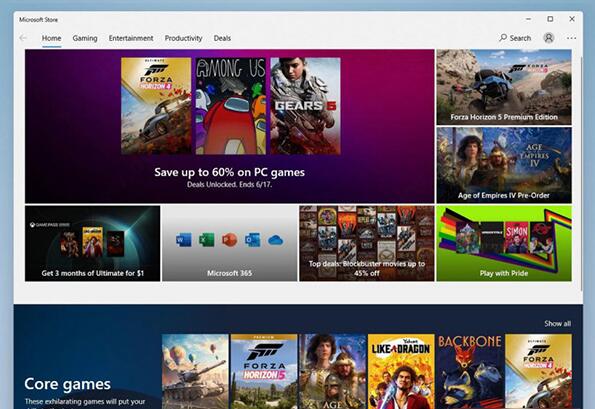Screen dimensions: 595x409
Task: Click the PowerPoint icon in Microsoft 365 tile
Action: [x=230, y=240]
